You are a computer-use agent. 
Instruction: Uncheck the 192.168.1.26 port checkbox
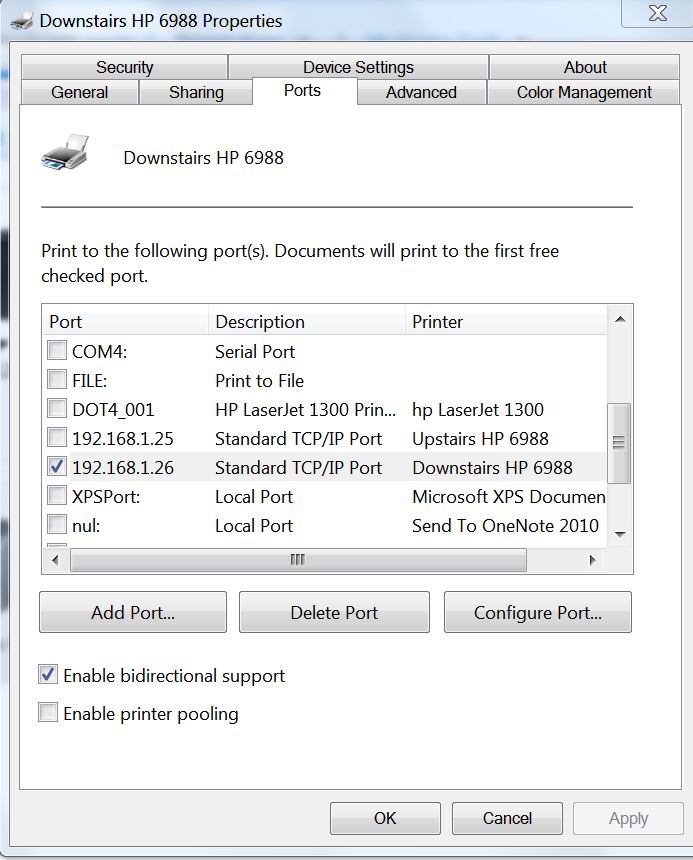click(x=56, y=466)
